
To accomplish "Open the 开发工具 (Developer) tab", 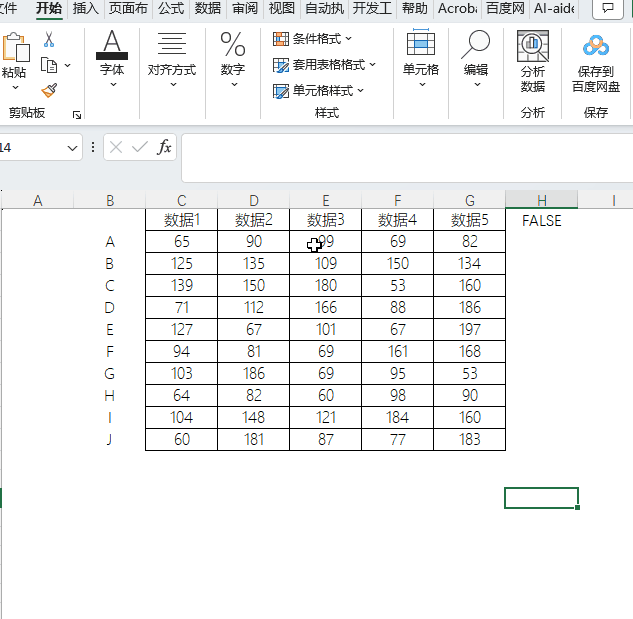I will point(372,8).
